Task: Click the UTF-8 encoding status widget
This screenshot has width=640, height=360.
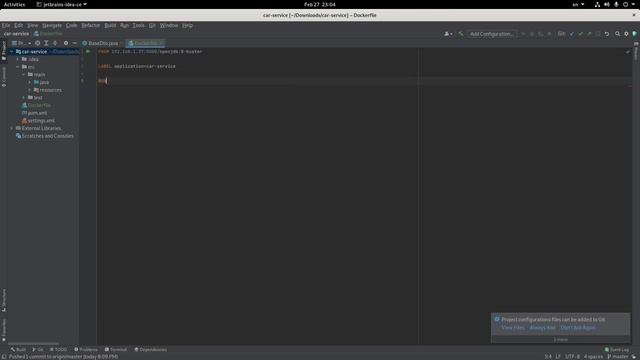Action: (x=572, y=357)
